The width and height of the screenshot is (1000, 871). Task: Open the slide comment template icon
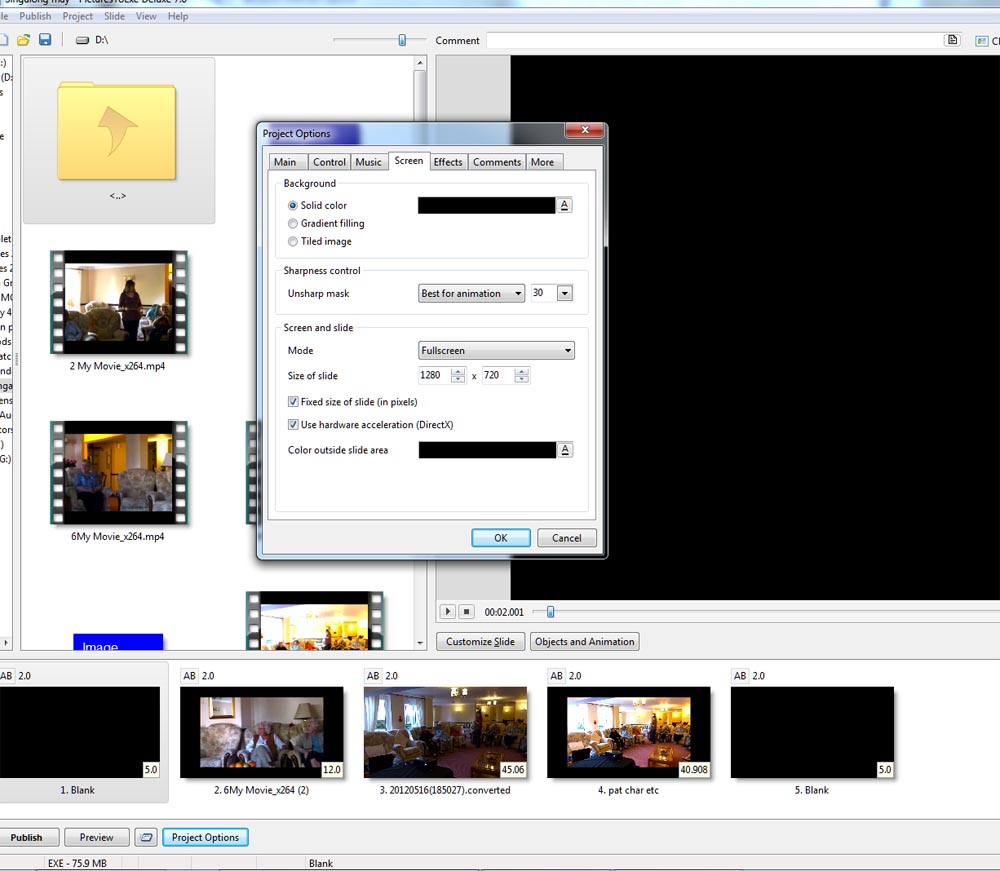point(952,40)
